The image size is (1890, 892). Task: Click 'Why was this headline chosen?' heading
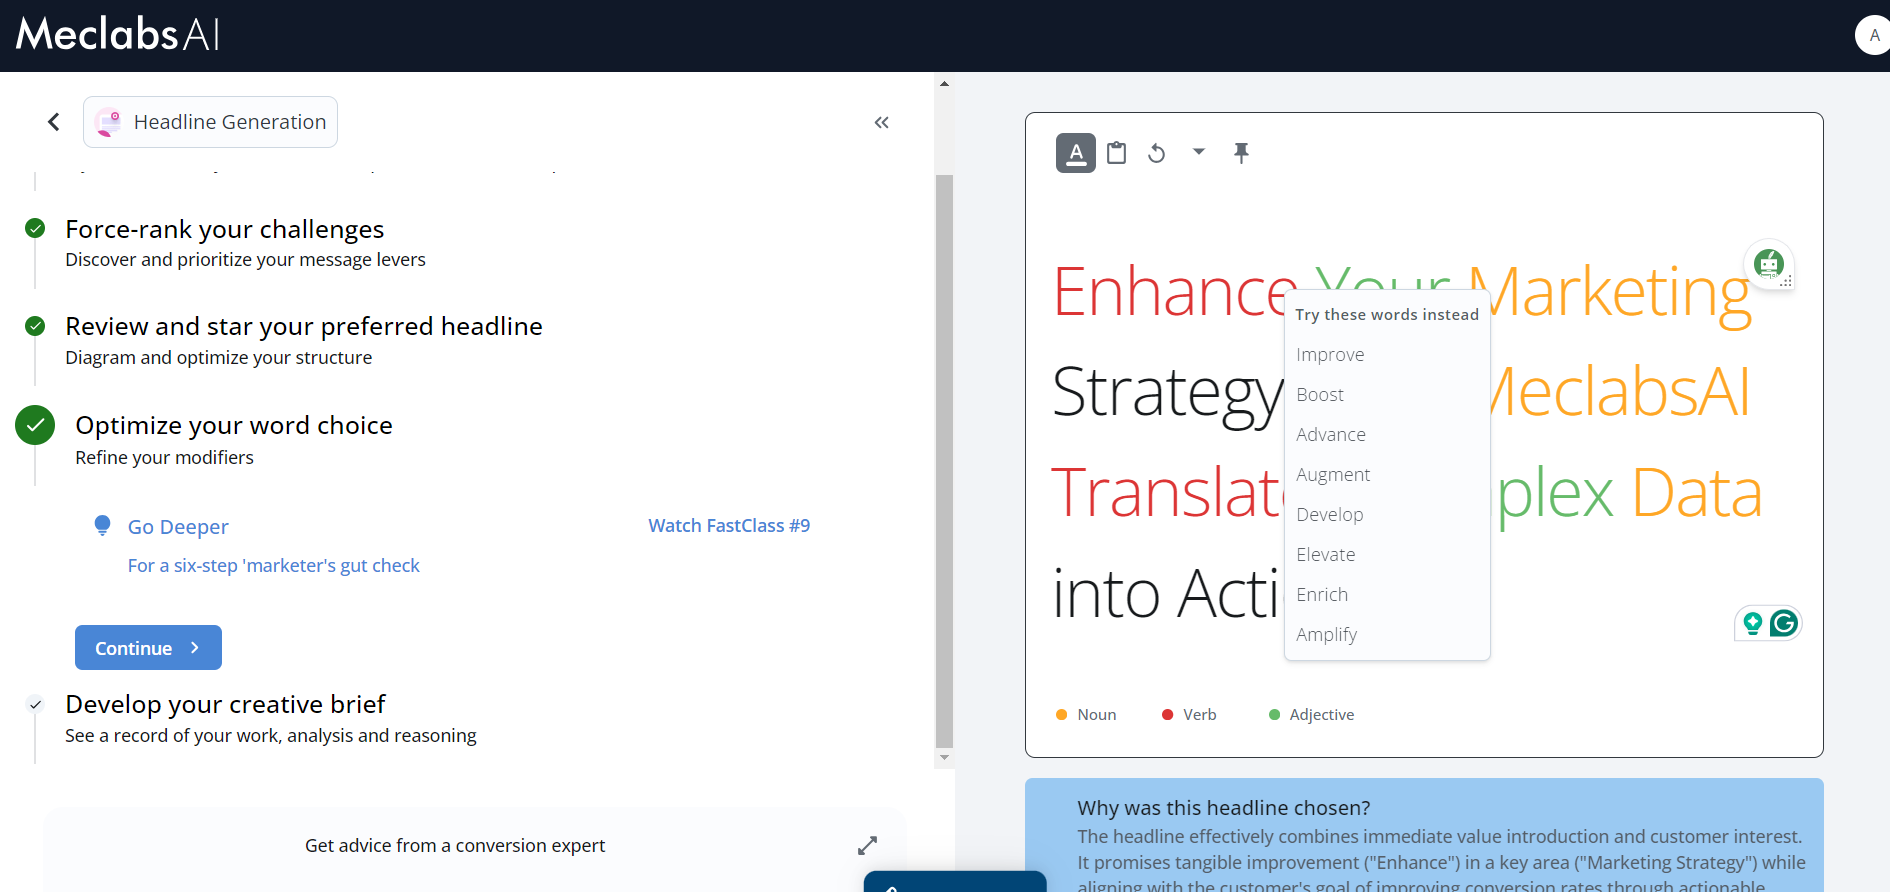click(1224, 808)
